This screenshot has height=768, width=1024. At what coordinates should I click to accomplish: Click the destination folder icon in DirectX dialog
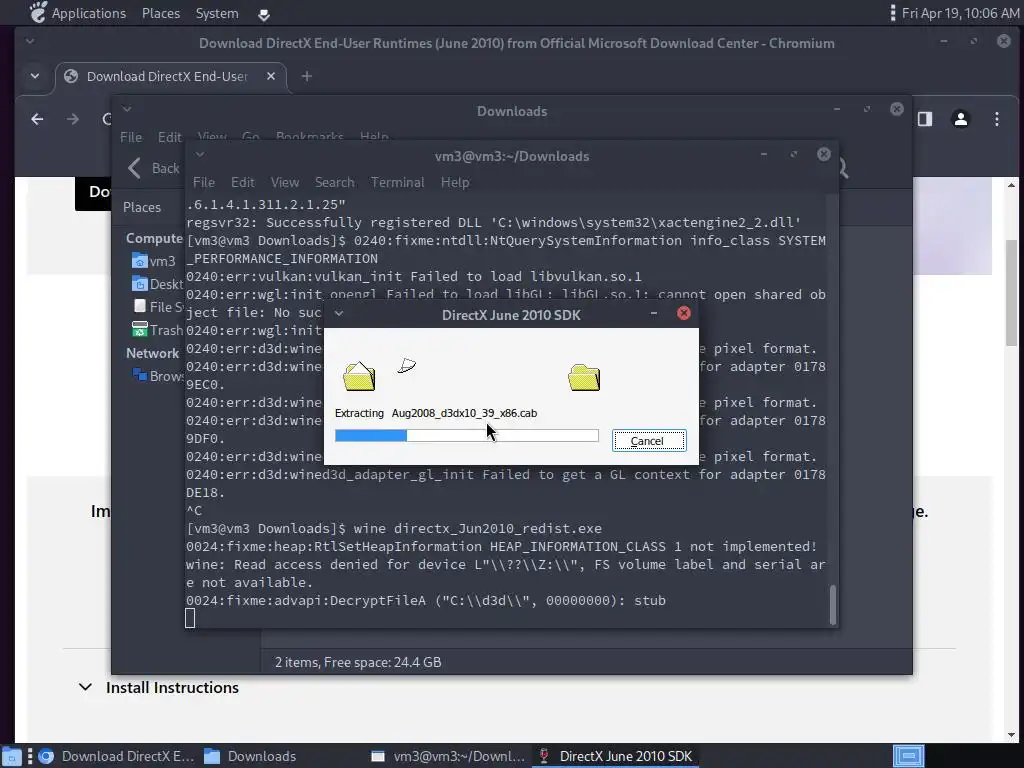click(584, 377)
